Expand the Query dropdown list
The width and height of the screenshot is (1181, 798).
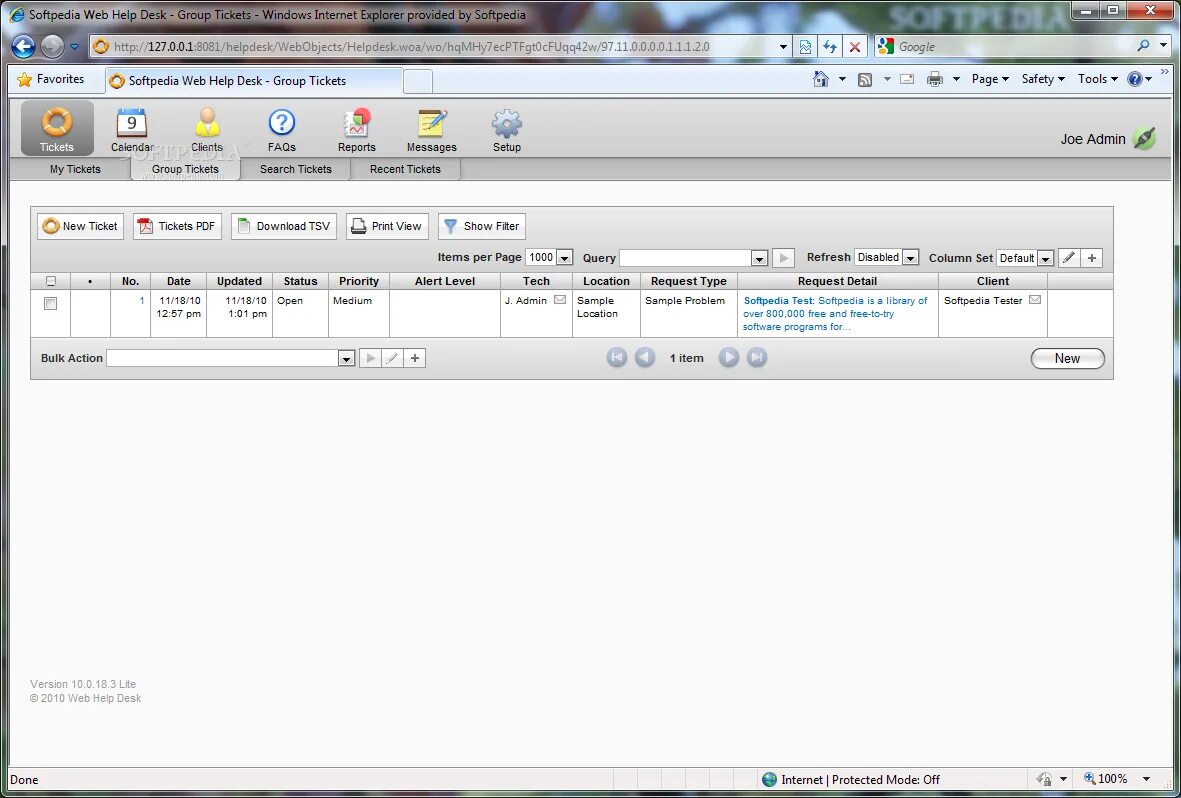coord(759,258)
